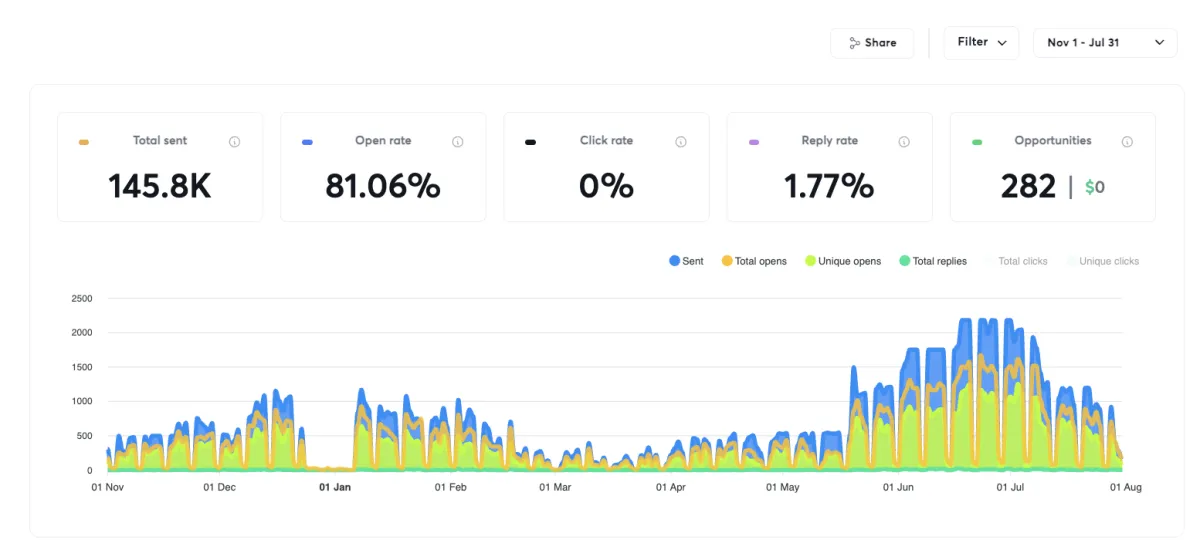The width and height of the screenshot is (1200, 550).
Task: Show the Total clicks series
Action: [x=1016, y=261]
